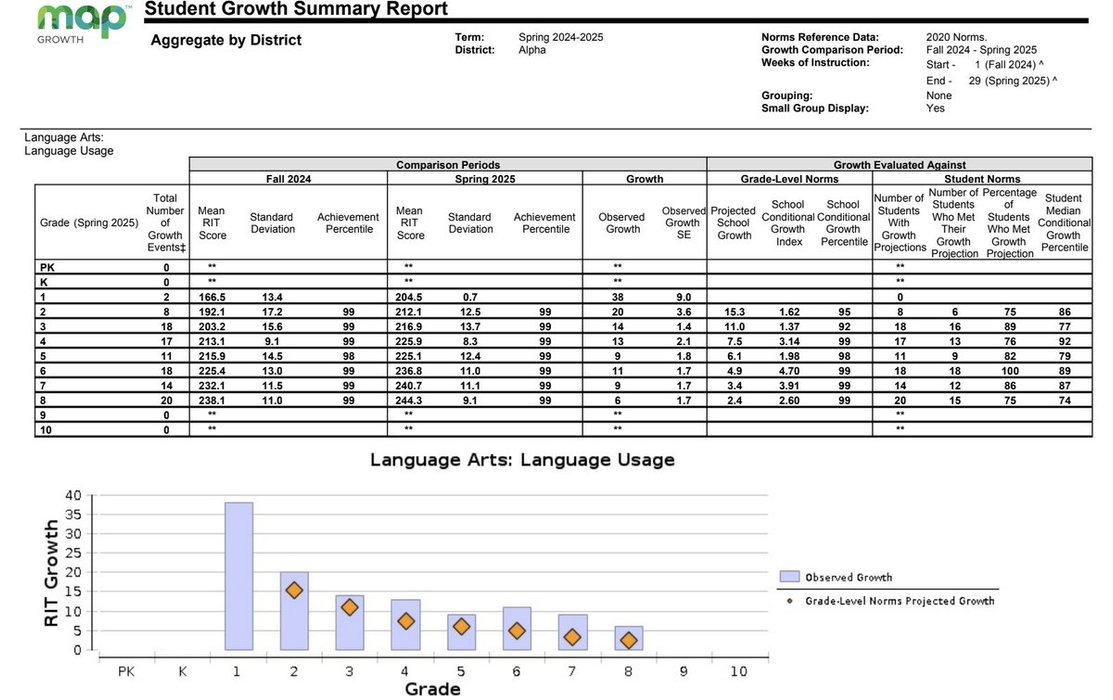Image resolution: width=1113 pixels, height=700 pixels.
Task: Click the 'RIT Growth' y-axis label
Action: [51, 574]
